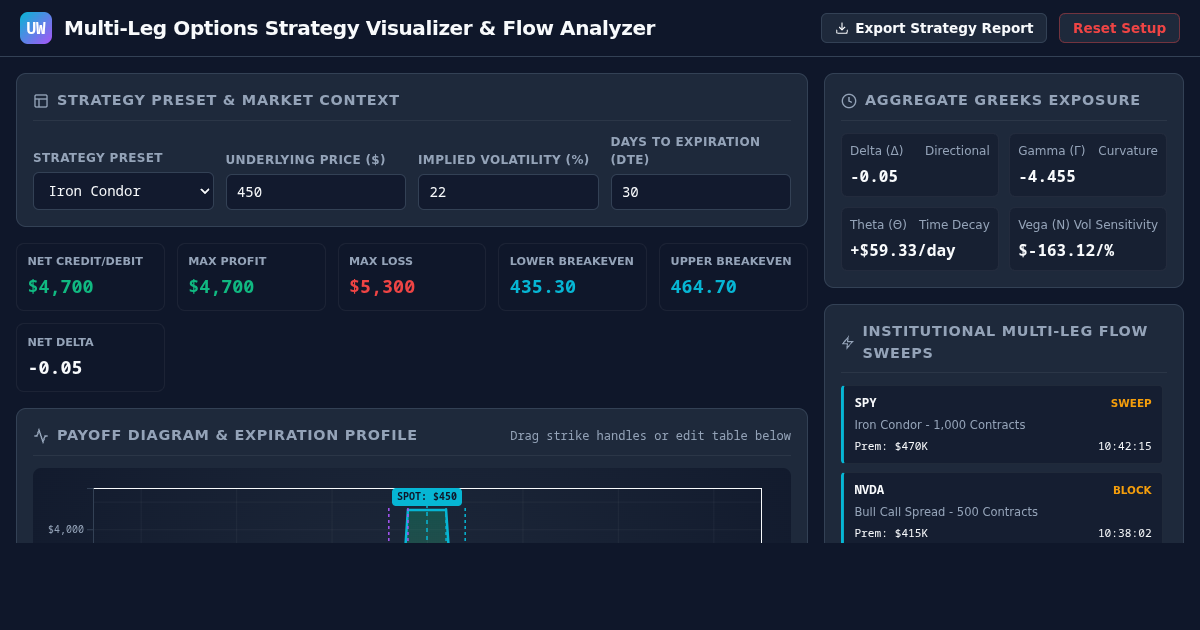Select the SPY Iron Condor sweep entry
Viewport: 1200px width, 630px height.
click(1002, 425)
